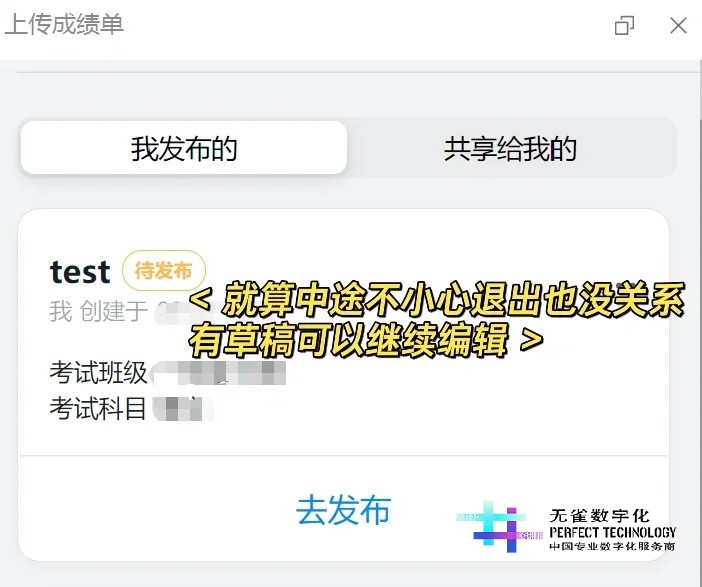Click the pop-out window icon
The height and width of the screenshot is (587, 702).
(x=624, y=26)
